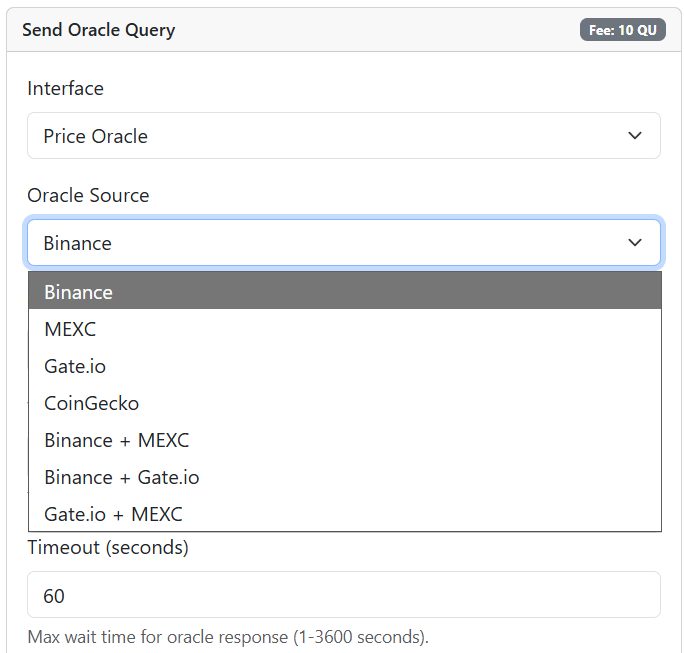Select Binance from the dropdown list
The image size is (684, 653).
(x=78, y=292)
